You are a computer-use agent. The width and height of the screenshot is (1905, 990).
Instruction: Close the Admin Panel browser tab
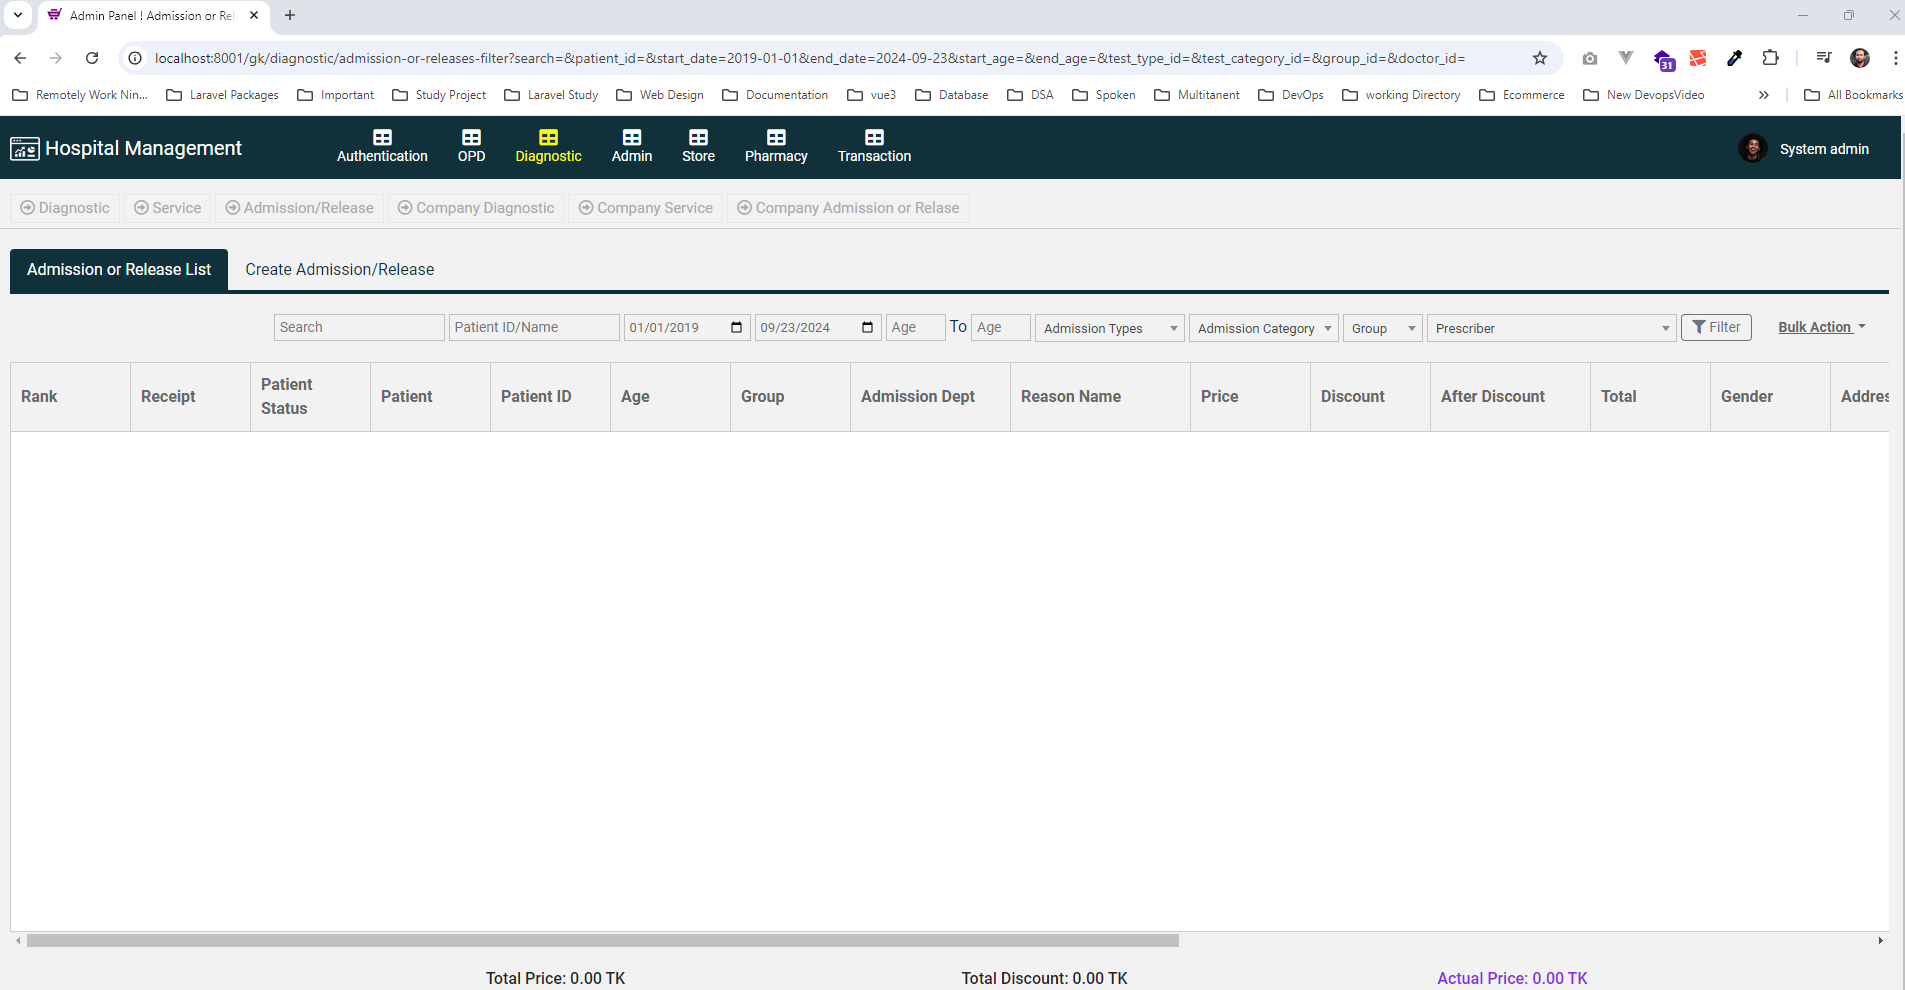coord(254,15)
